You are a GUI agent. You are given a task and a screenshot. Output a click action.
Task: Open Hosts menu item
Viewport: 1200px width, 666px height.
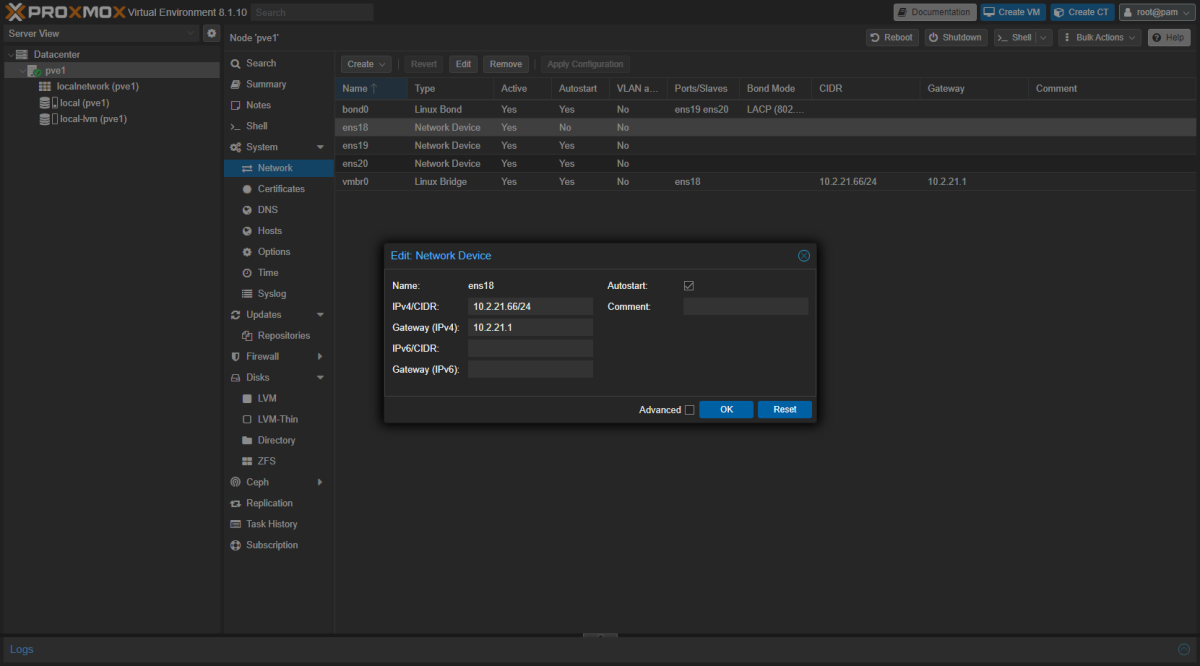coord(278,231)
